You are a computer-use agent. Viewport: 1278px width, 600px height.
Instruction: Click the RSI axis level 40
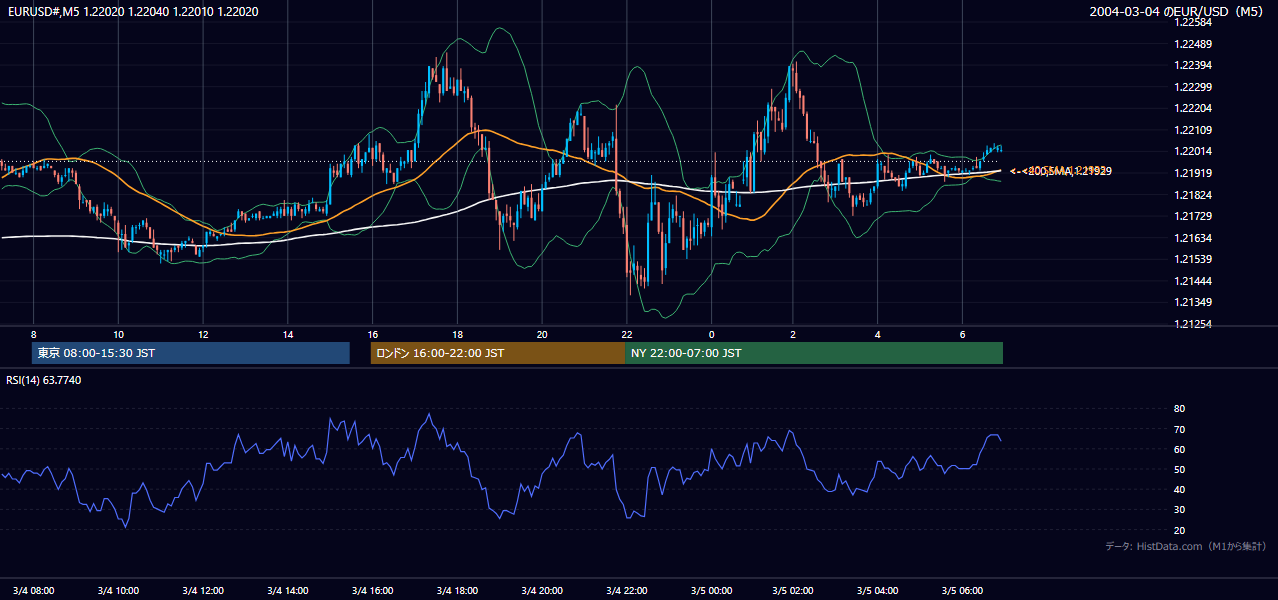coord(1179,490)
